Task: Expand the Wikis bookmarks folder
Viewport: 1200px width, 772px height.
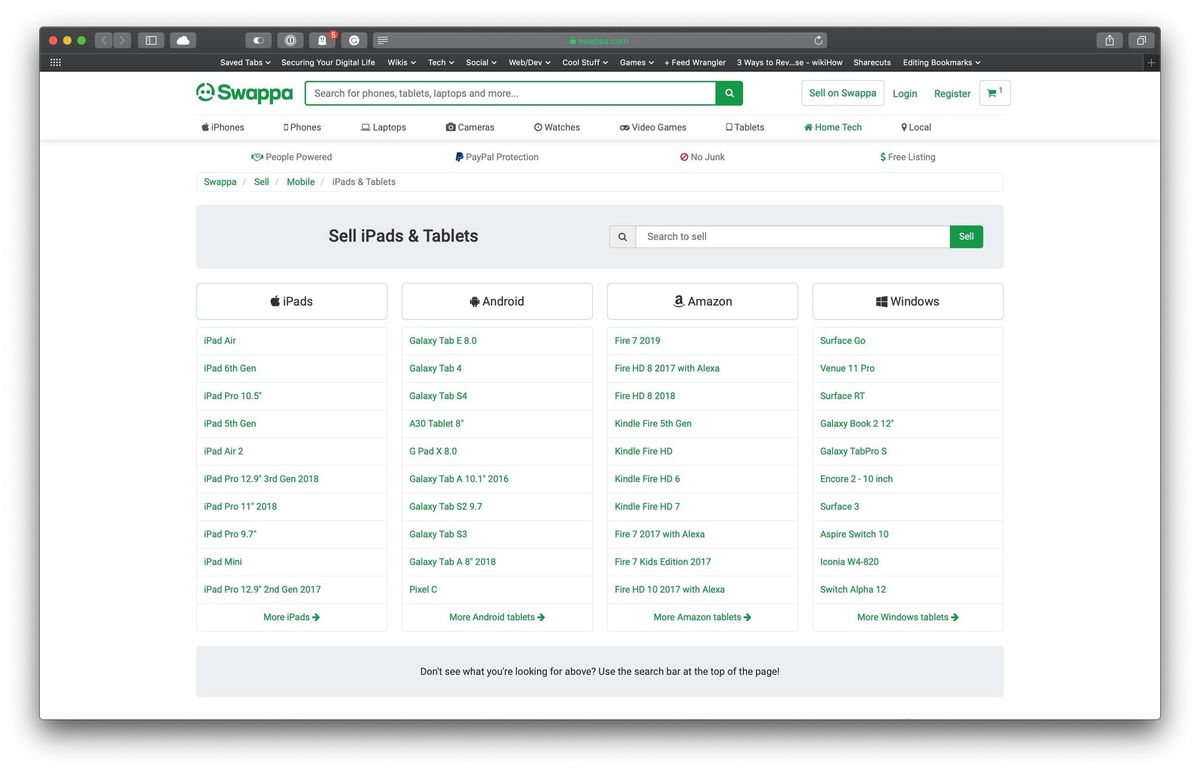Action: [x=401, y=62]
